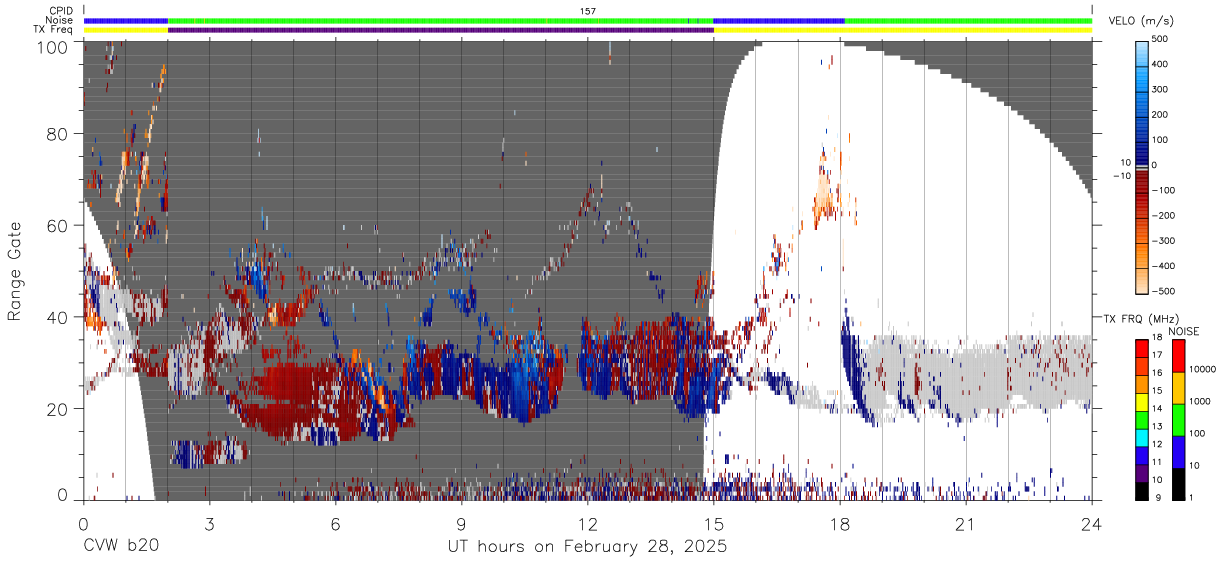The height and width of the screenshot is (567, 1228).
Task: Click the velocity gradient colorbar
Action: pos(1144,166)
